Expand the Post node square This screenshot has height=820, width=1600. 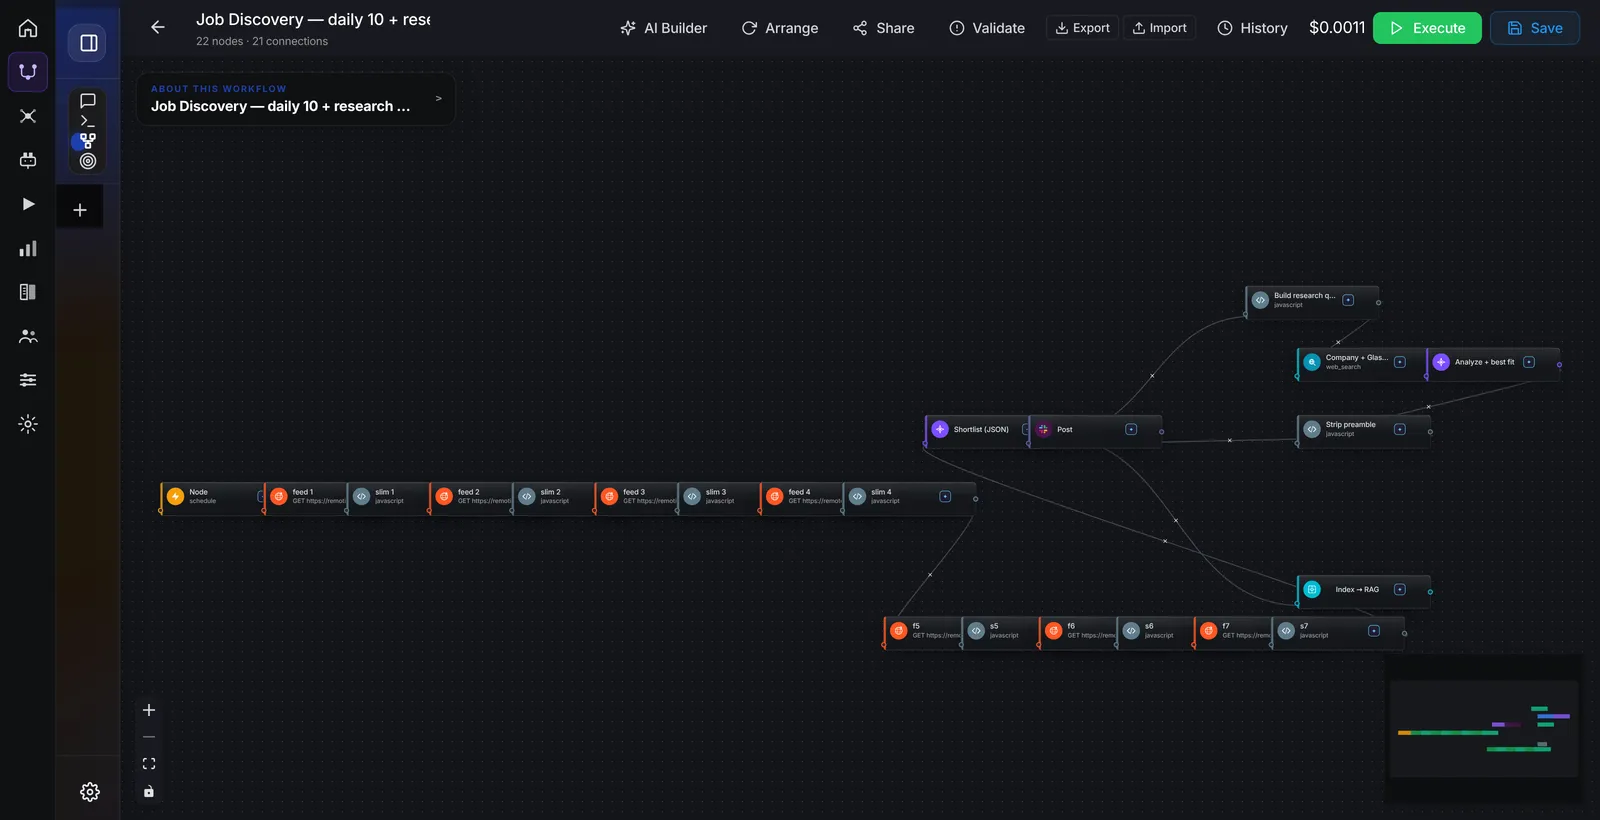1131,429
